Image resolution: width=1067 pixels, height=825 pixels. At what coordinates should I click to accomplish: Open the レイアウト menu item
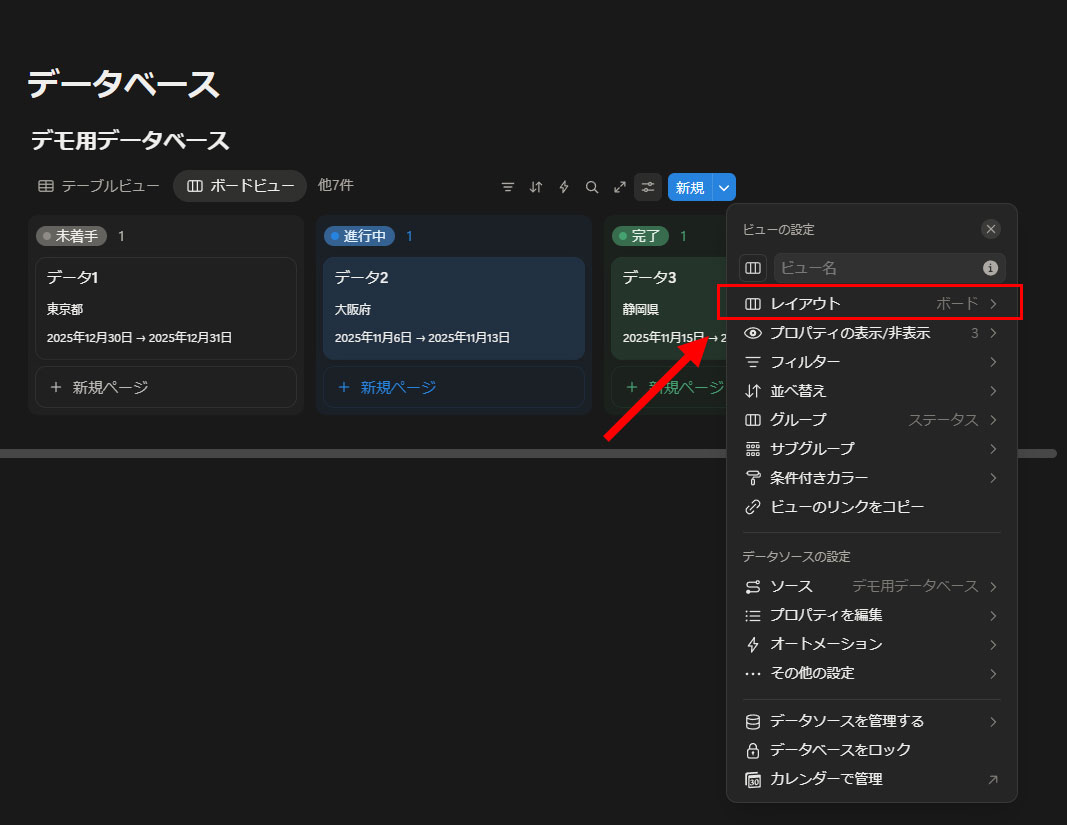[870, 303]
